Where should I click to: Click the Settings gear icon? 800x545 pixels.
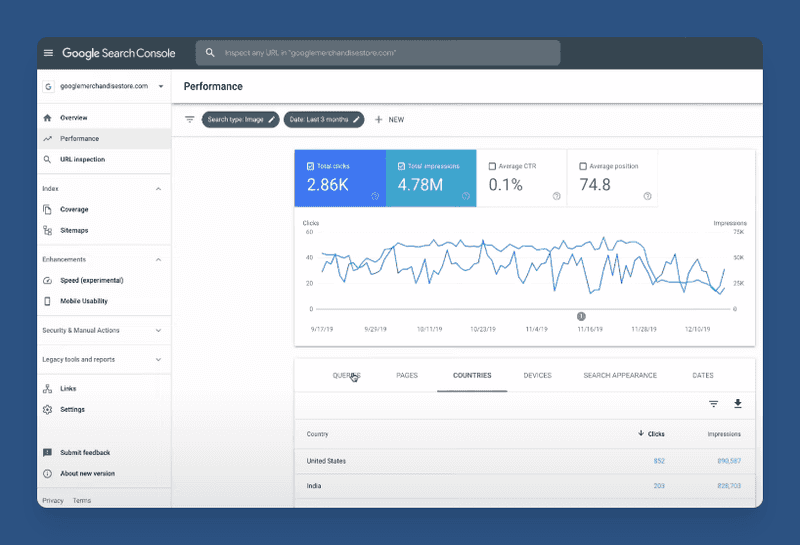tap(47, 410)
